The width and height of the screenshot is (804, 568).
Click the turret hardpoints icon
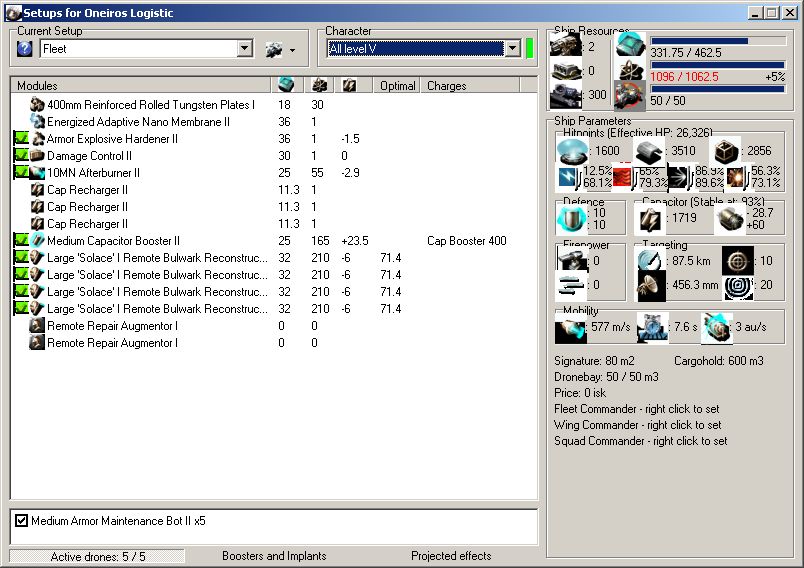click(x=566, y=45)
